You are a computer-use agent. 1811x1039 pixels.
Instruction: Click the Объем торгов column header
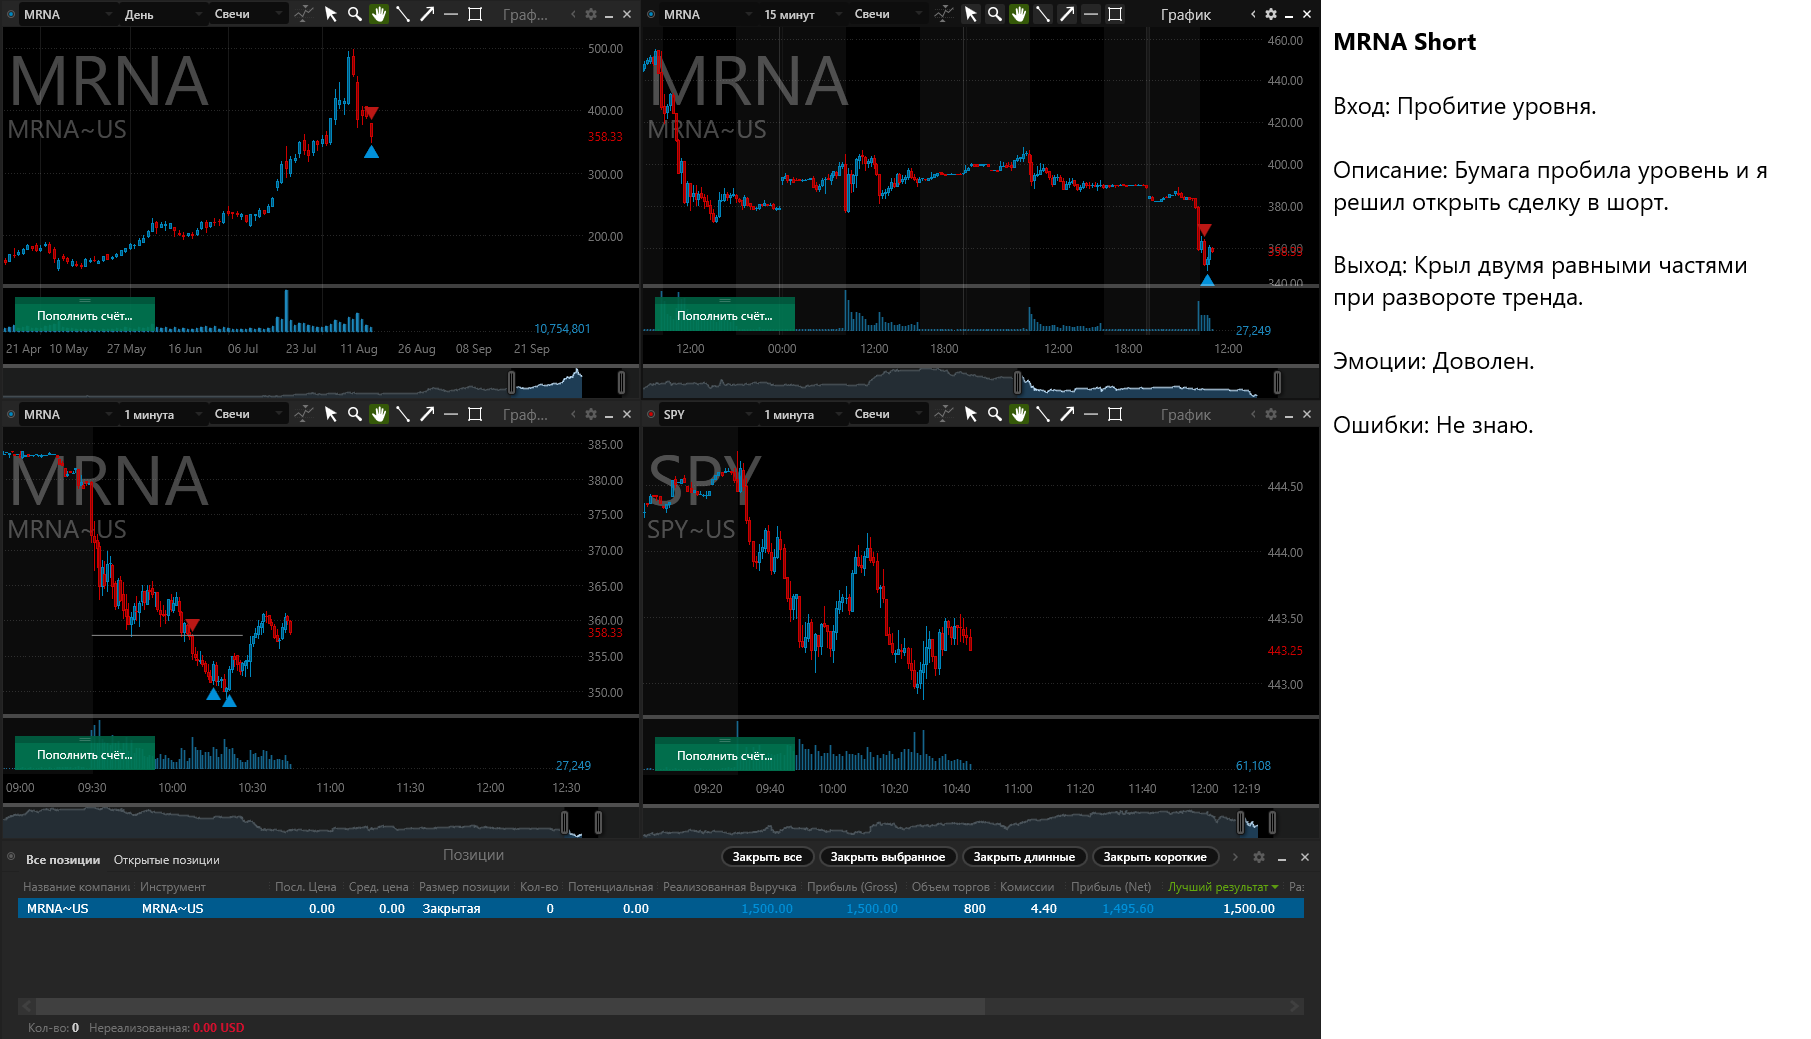[x=950, y=887]
